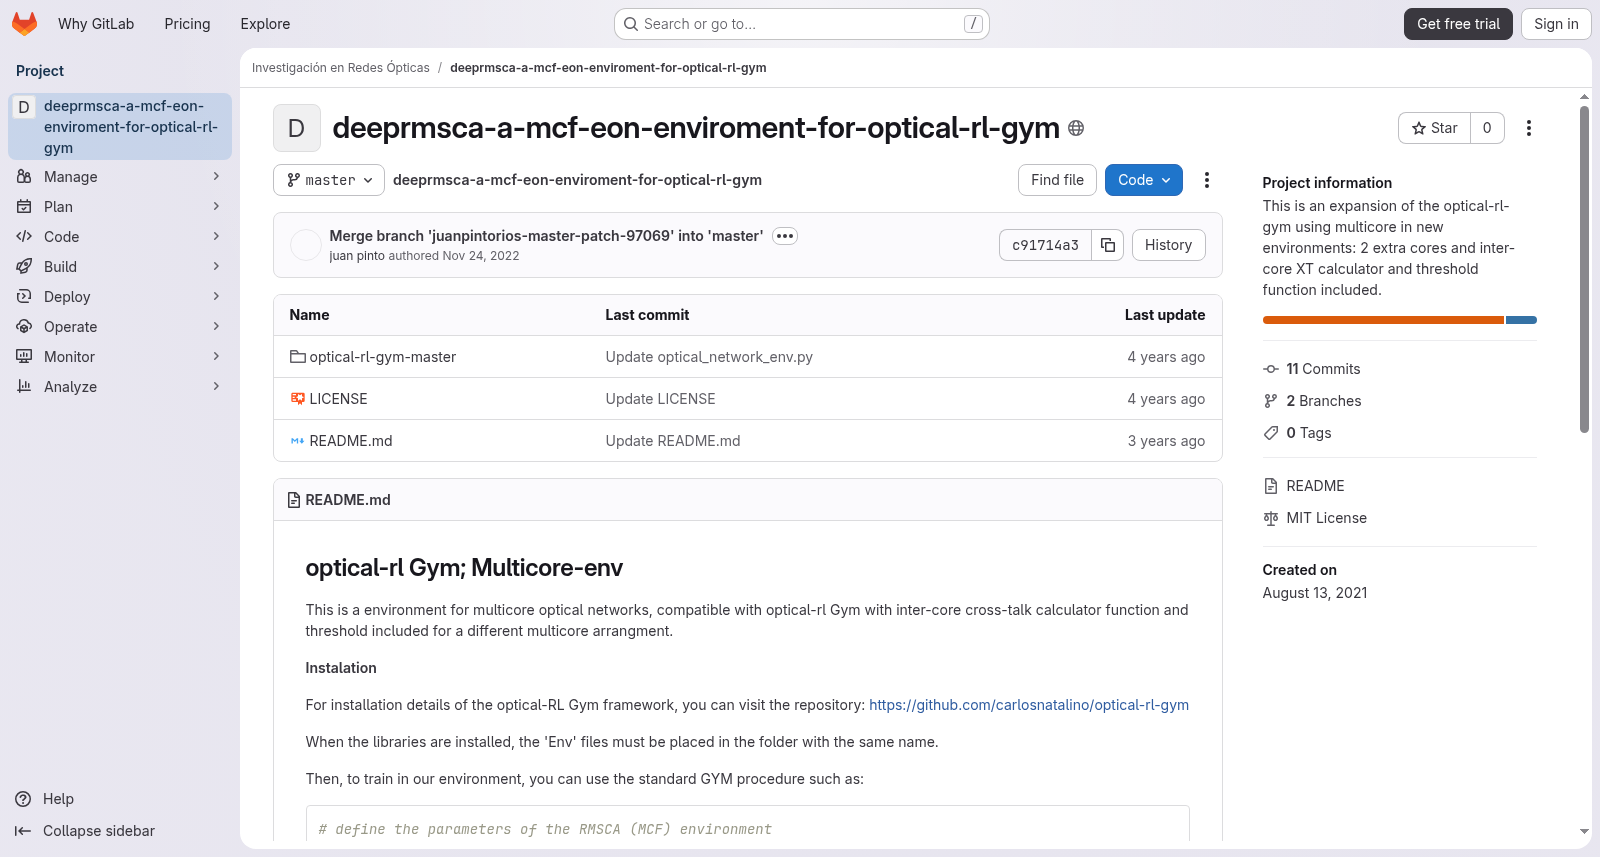Screen dimensions: 1600x857
Task: Click the Help question mark icon
Action: click(23, 799)
